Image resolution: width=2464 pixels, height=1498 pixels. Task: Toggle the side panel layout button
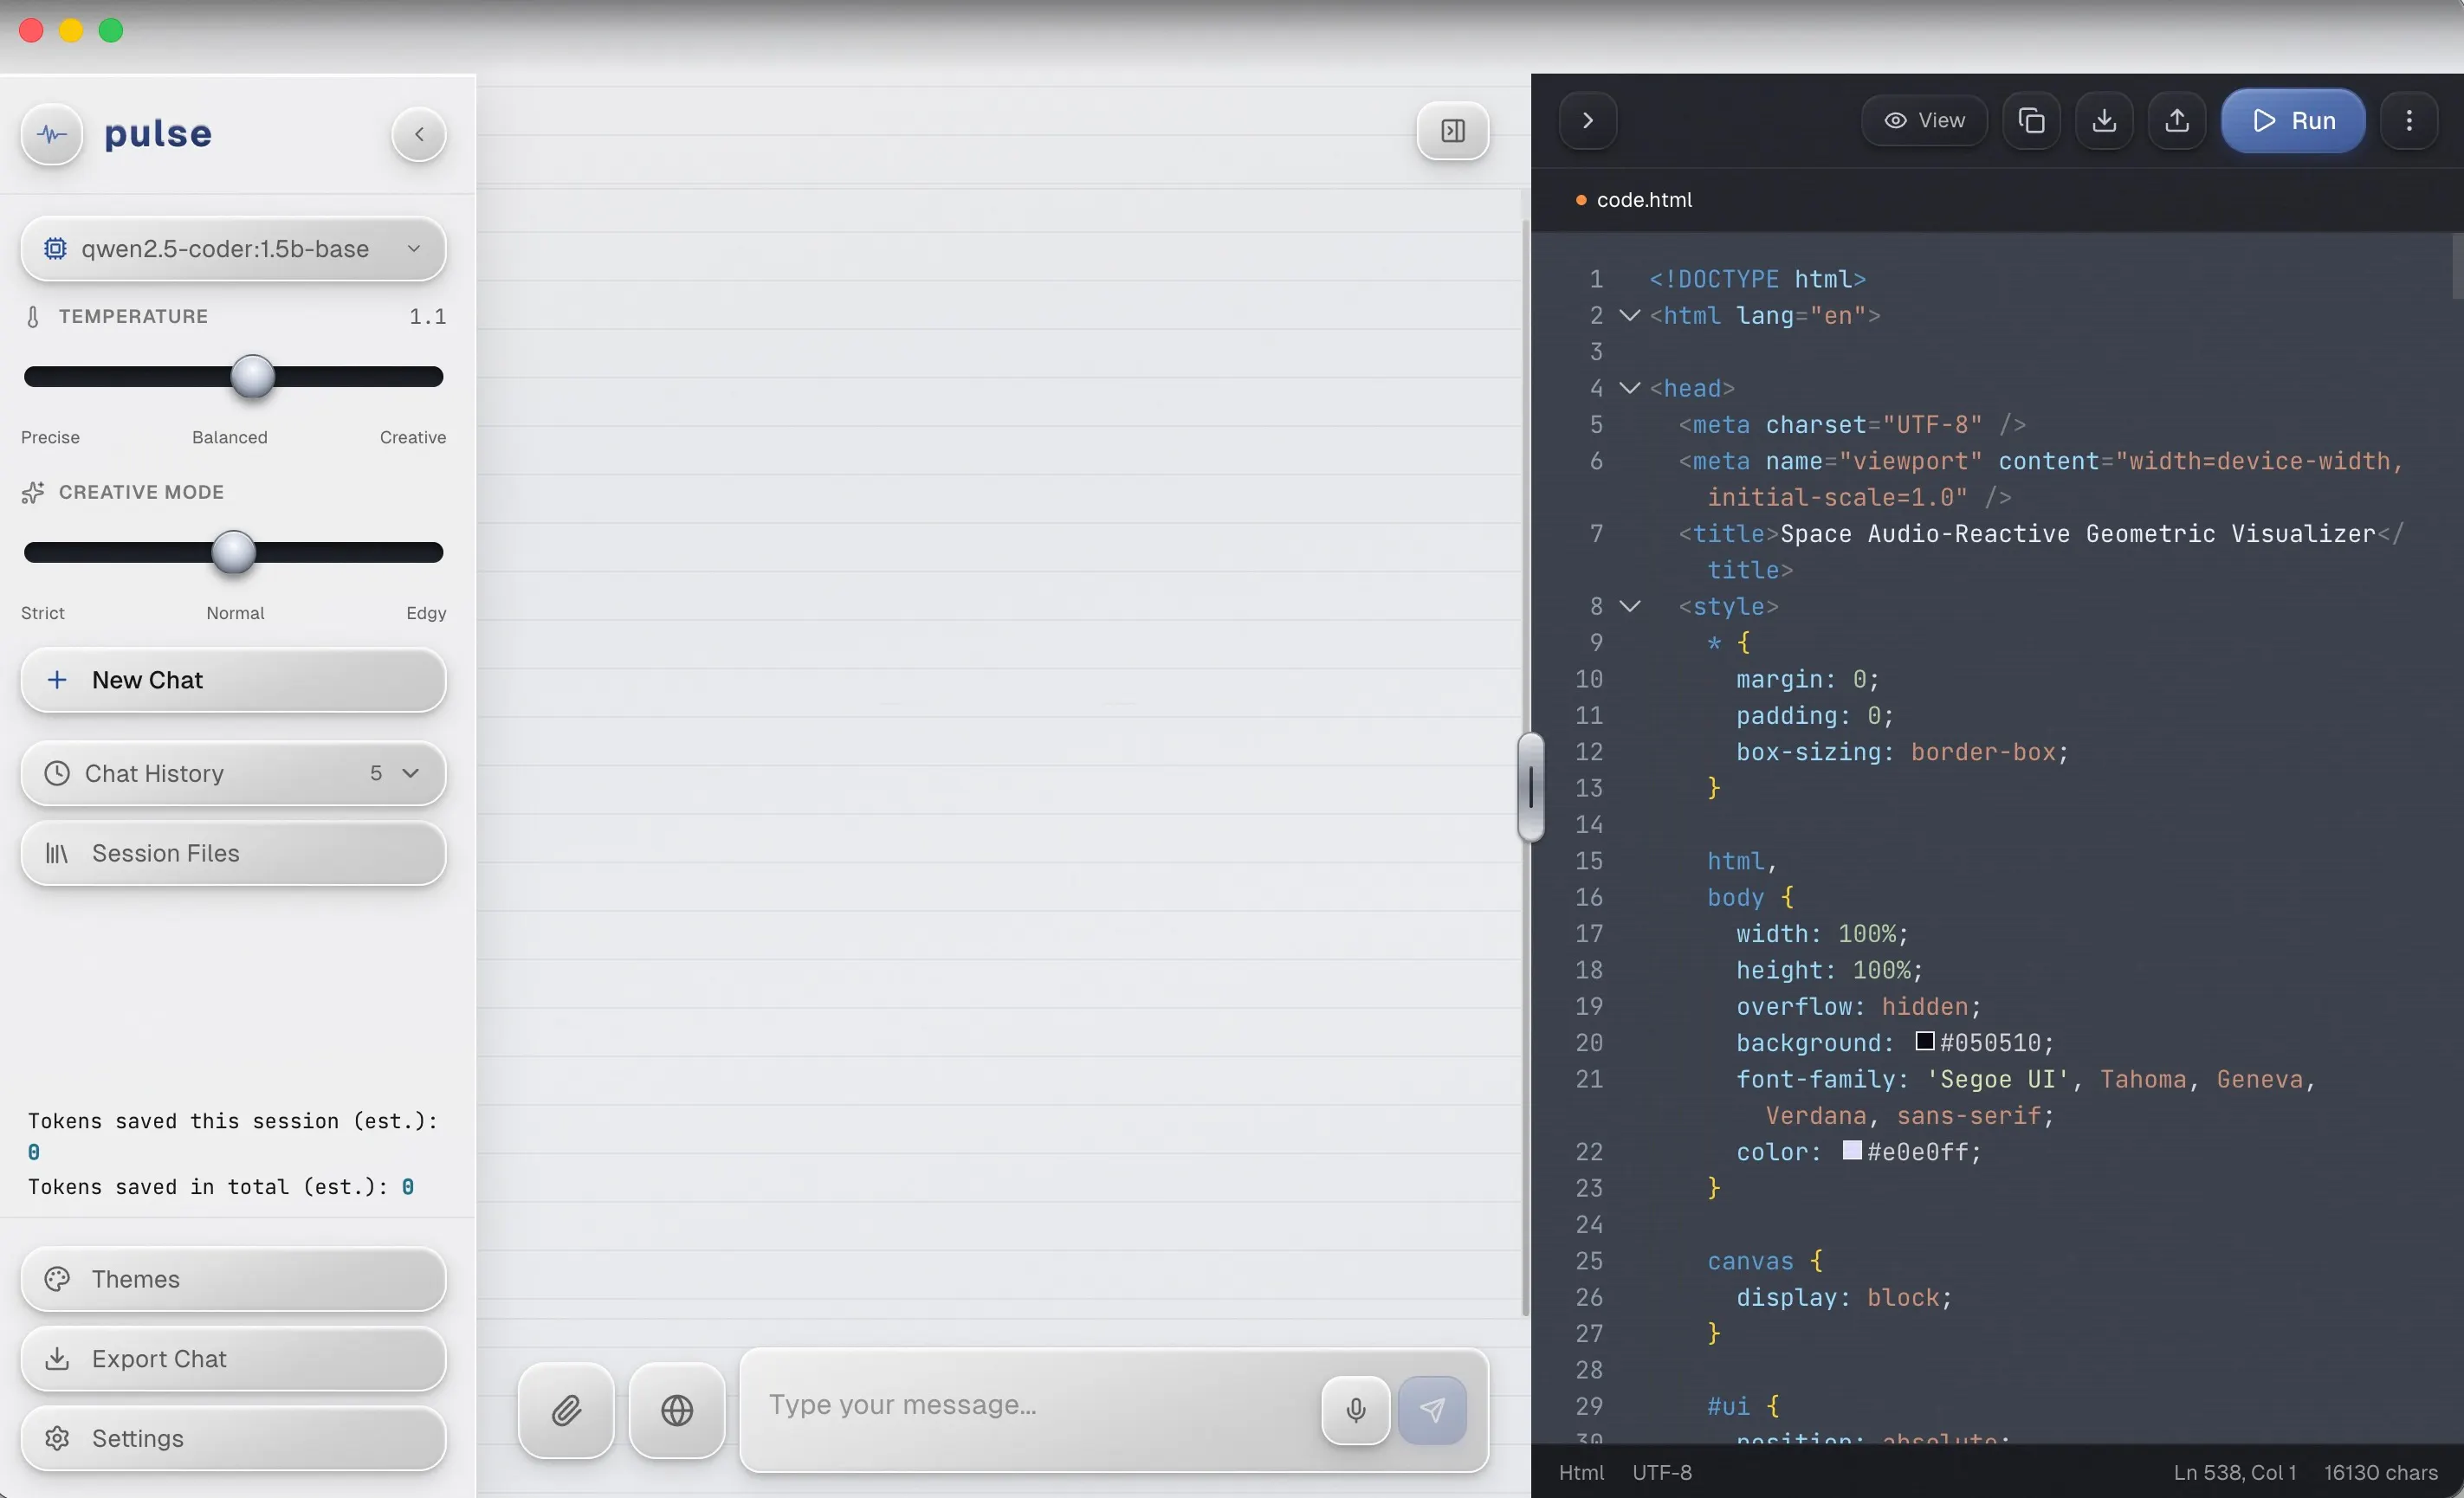(1452, 131)
